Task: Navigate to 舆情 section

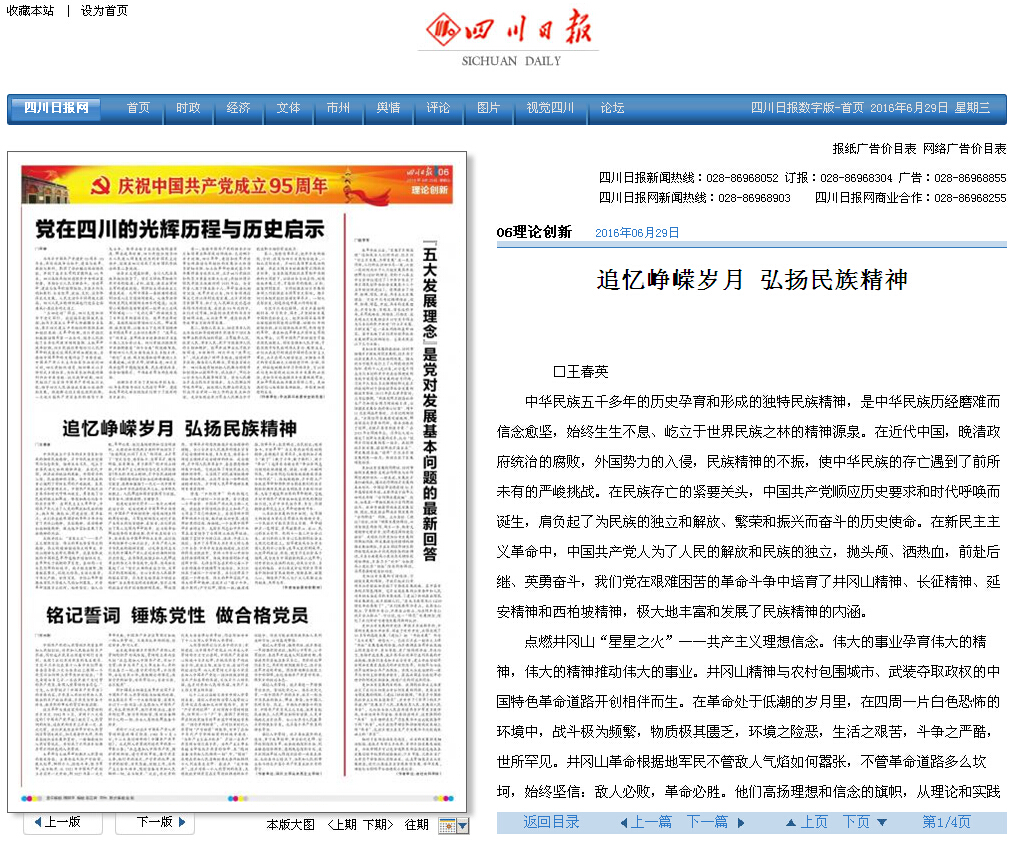Action: [x=388, y=108]
